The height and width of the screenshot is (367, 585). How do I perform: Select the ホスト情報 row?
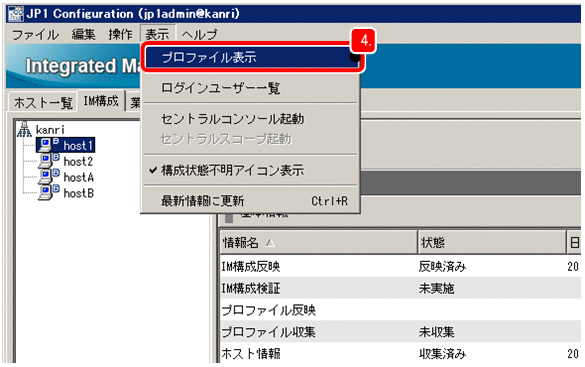pos(400,353)
